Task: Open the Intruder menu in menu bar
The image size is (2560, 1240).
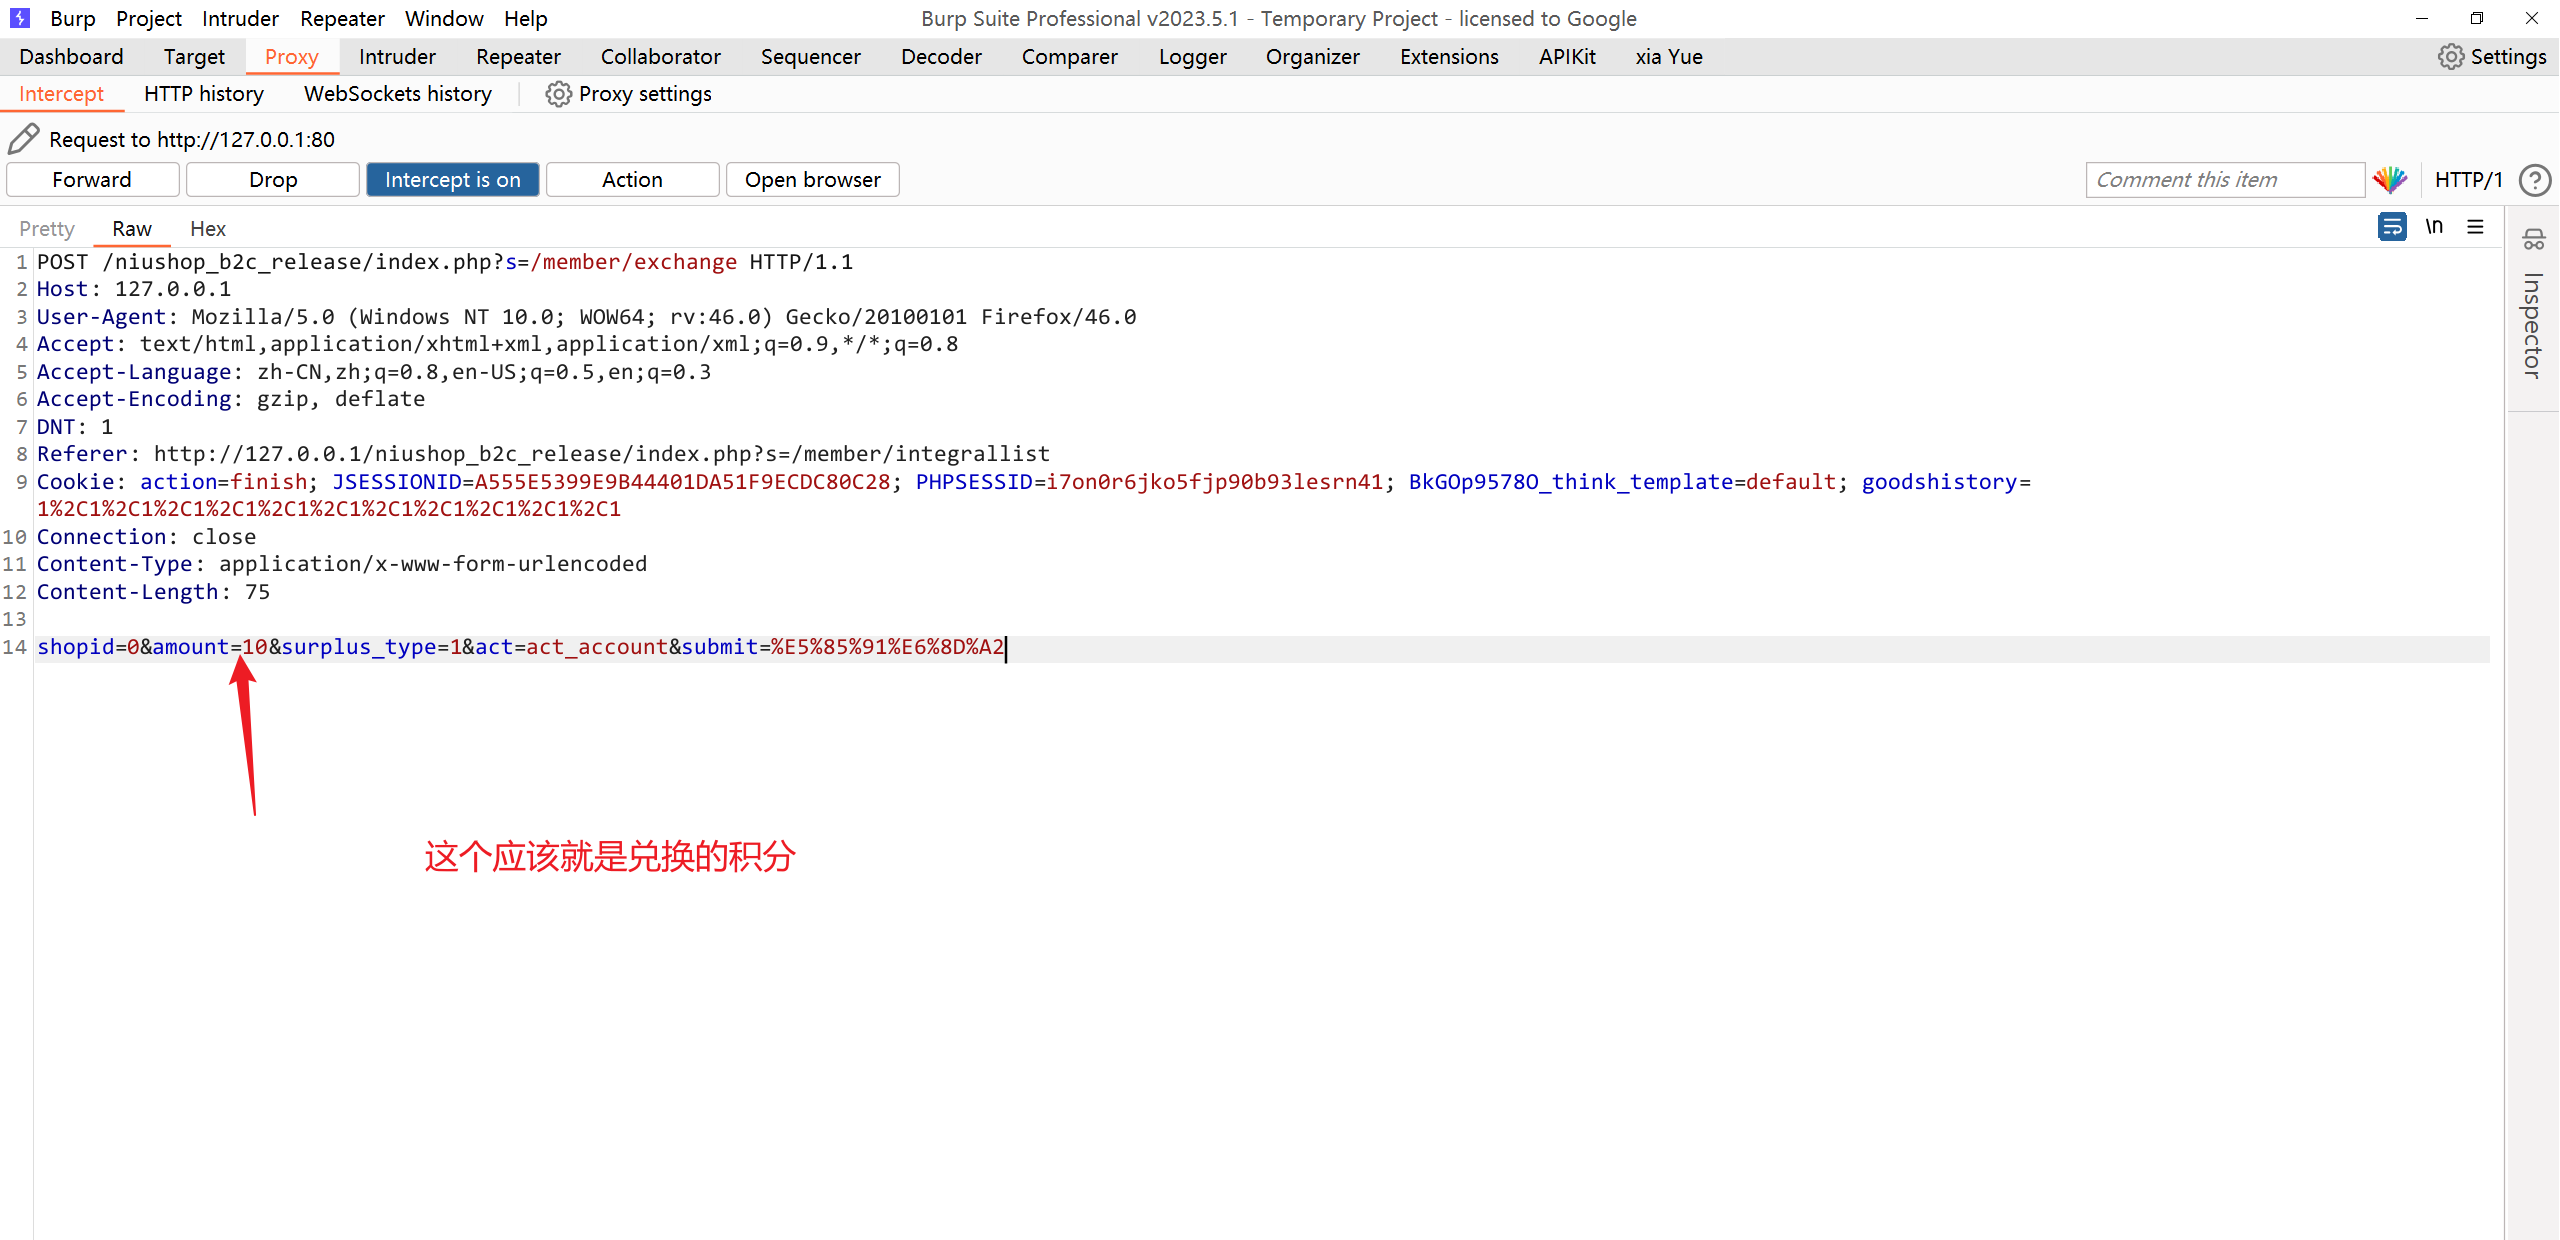Action: (240, 18)
